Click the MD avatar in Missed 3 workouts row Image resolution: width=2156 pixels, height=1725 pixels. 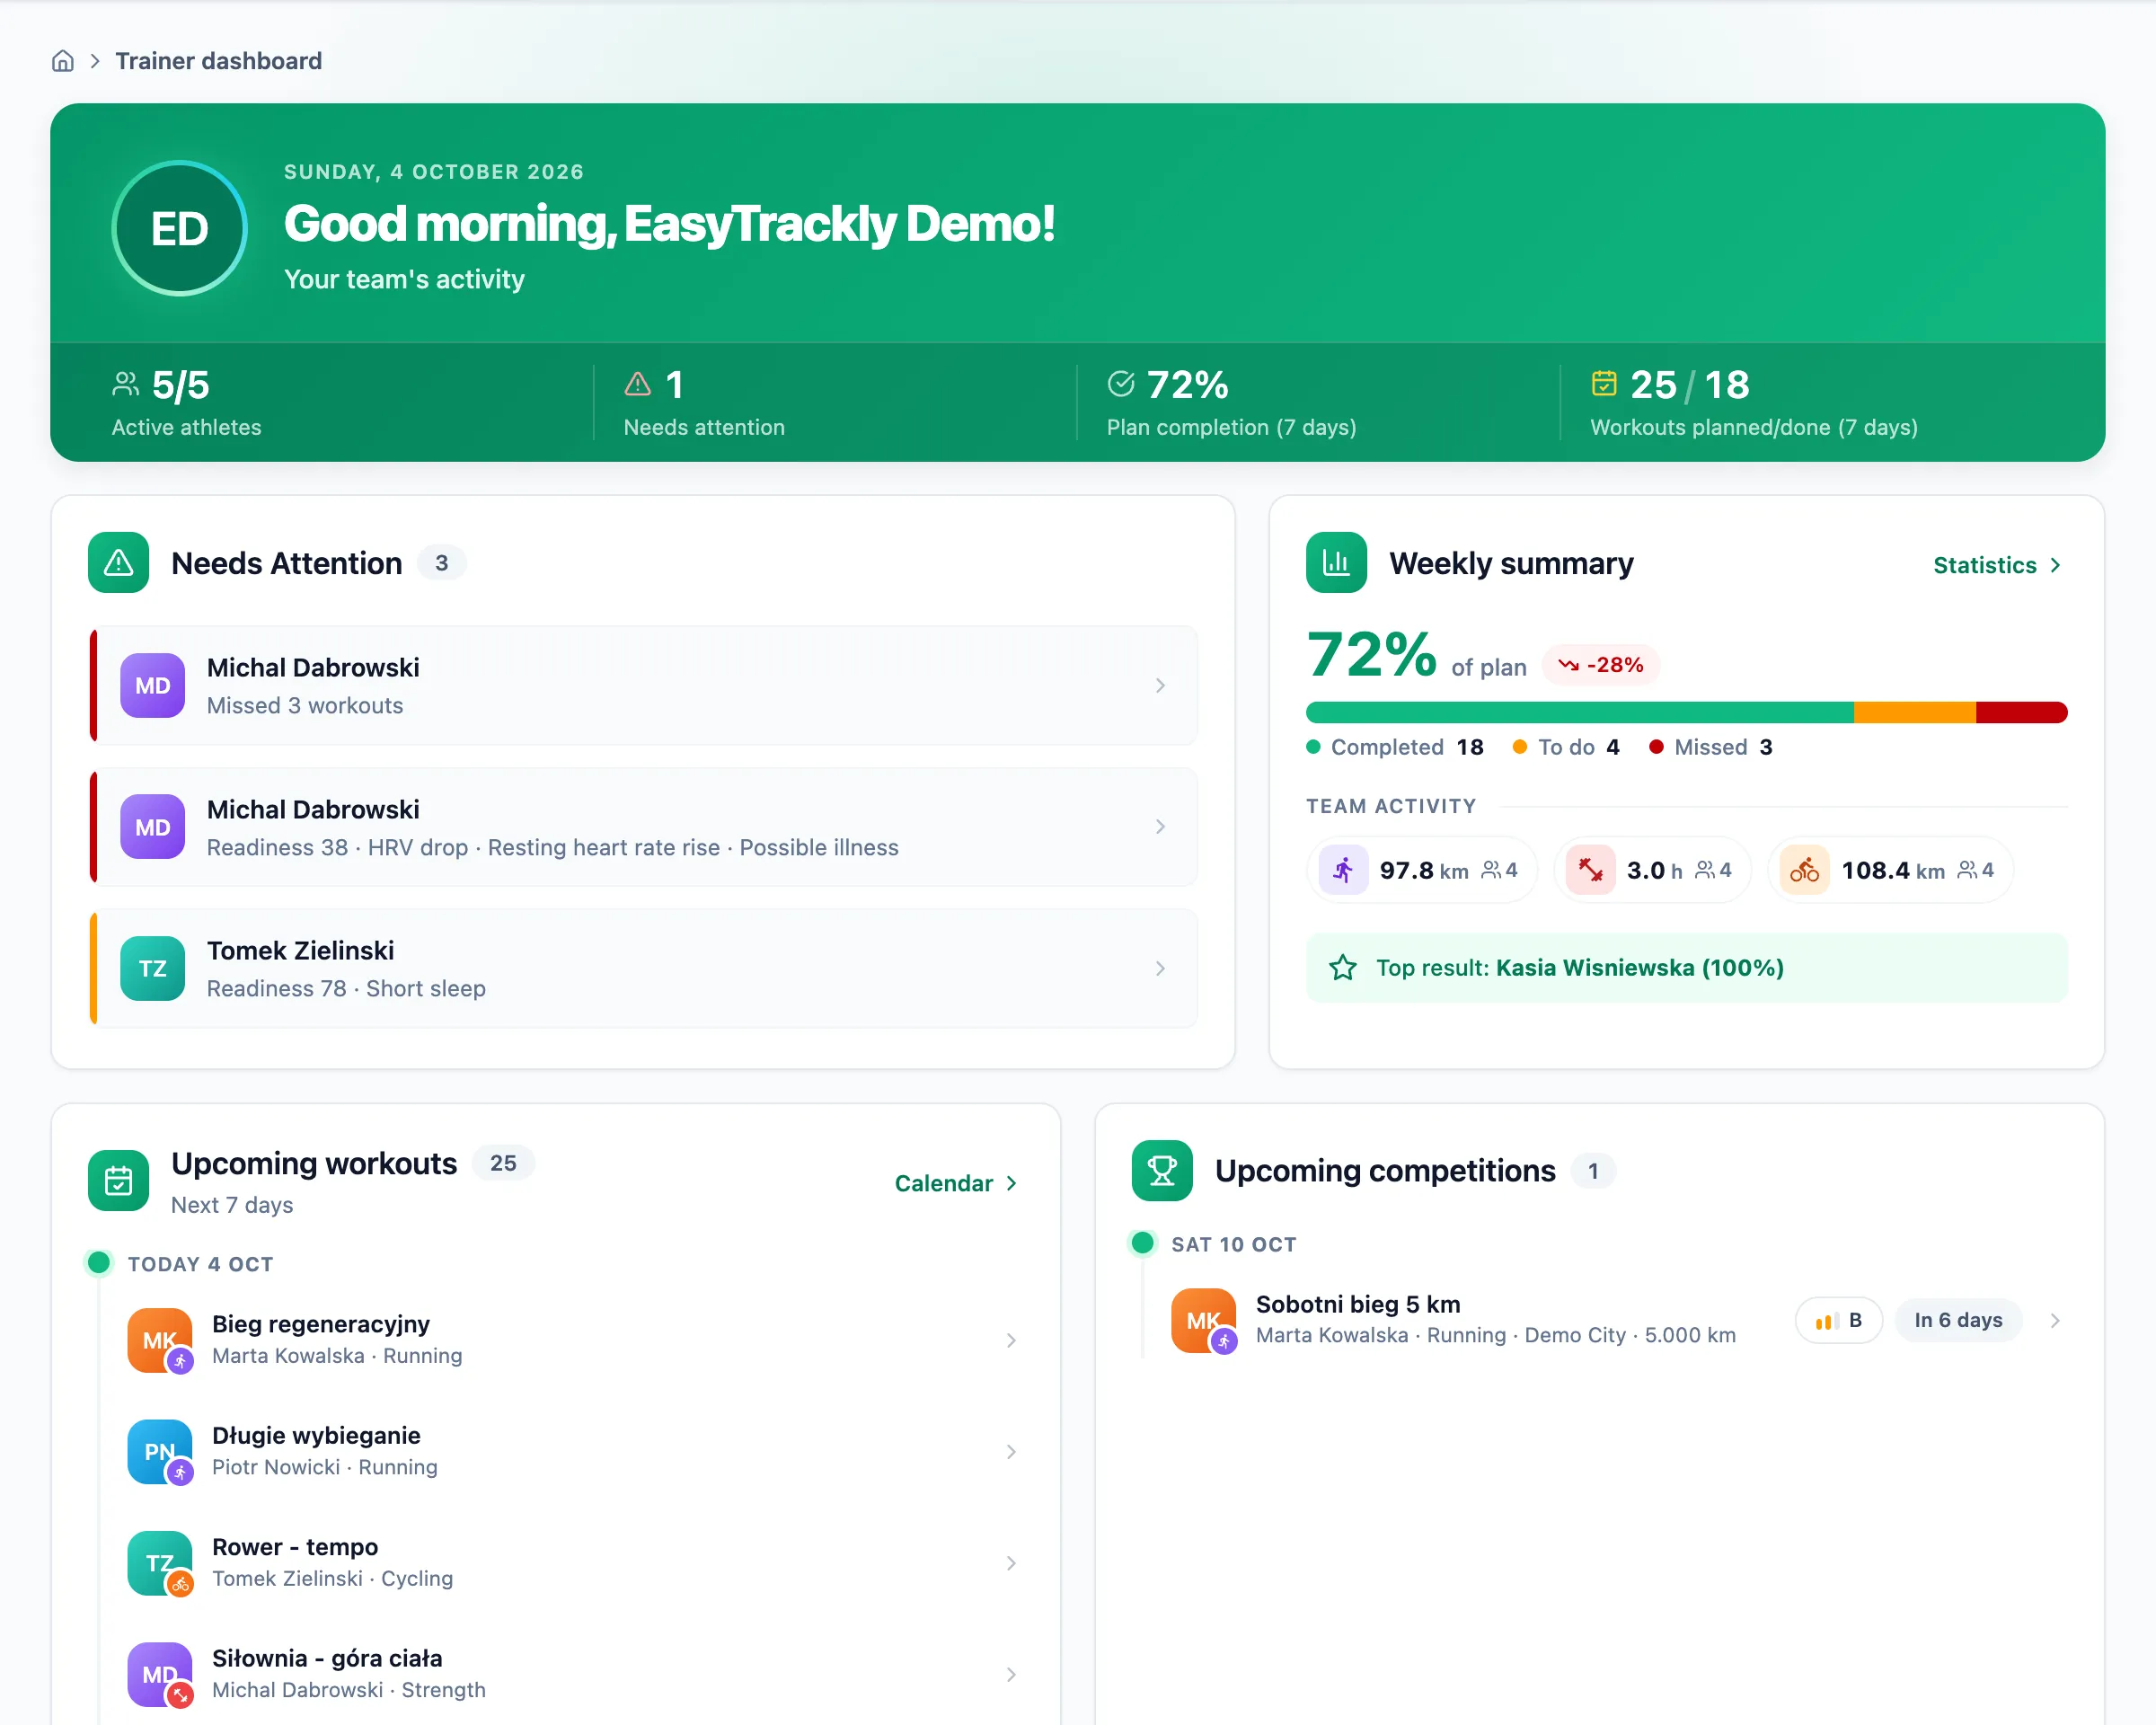click(x=153, y=686)
